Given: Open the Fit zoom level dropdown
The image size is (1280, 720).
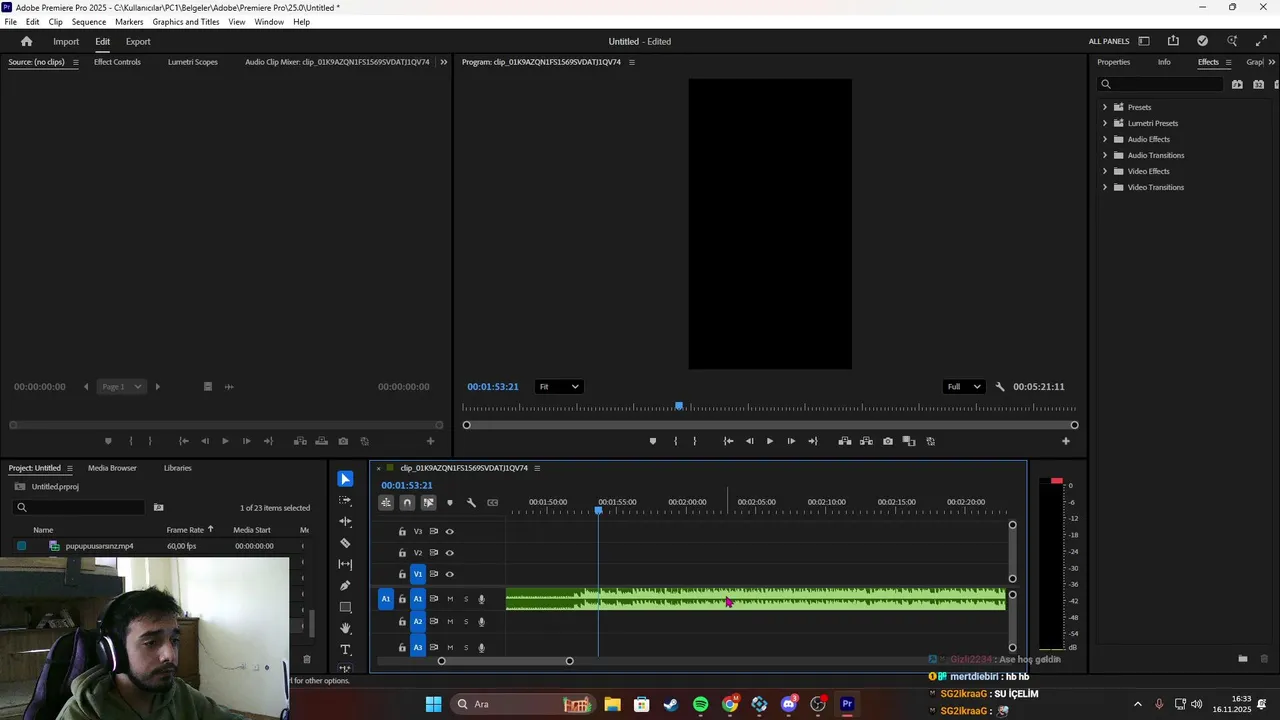Looking at the screenshot, I should click(x=559, y=387).
